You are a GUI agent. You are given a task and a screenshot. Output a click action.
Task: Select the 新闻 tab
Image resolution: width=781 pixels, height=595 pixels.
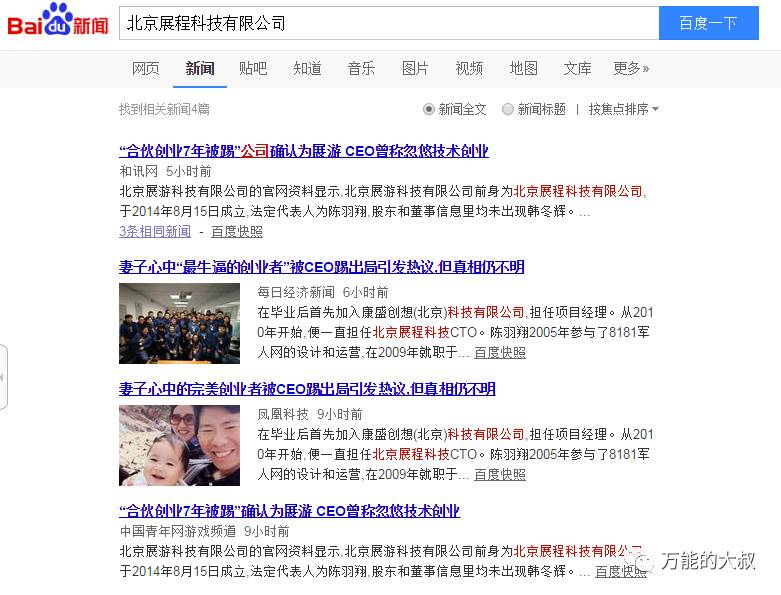tap(200, 68)
